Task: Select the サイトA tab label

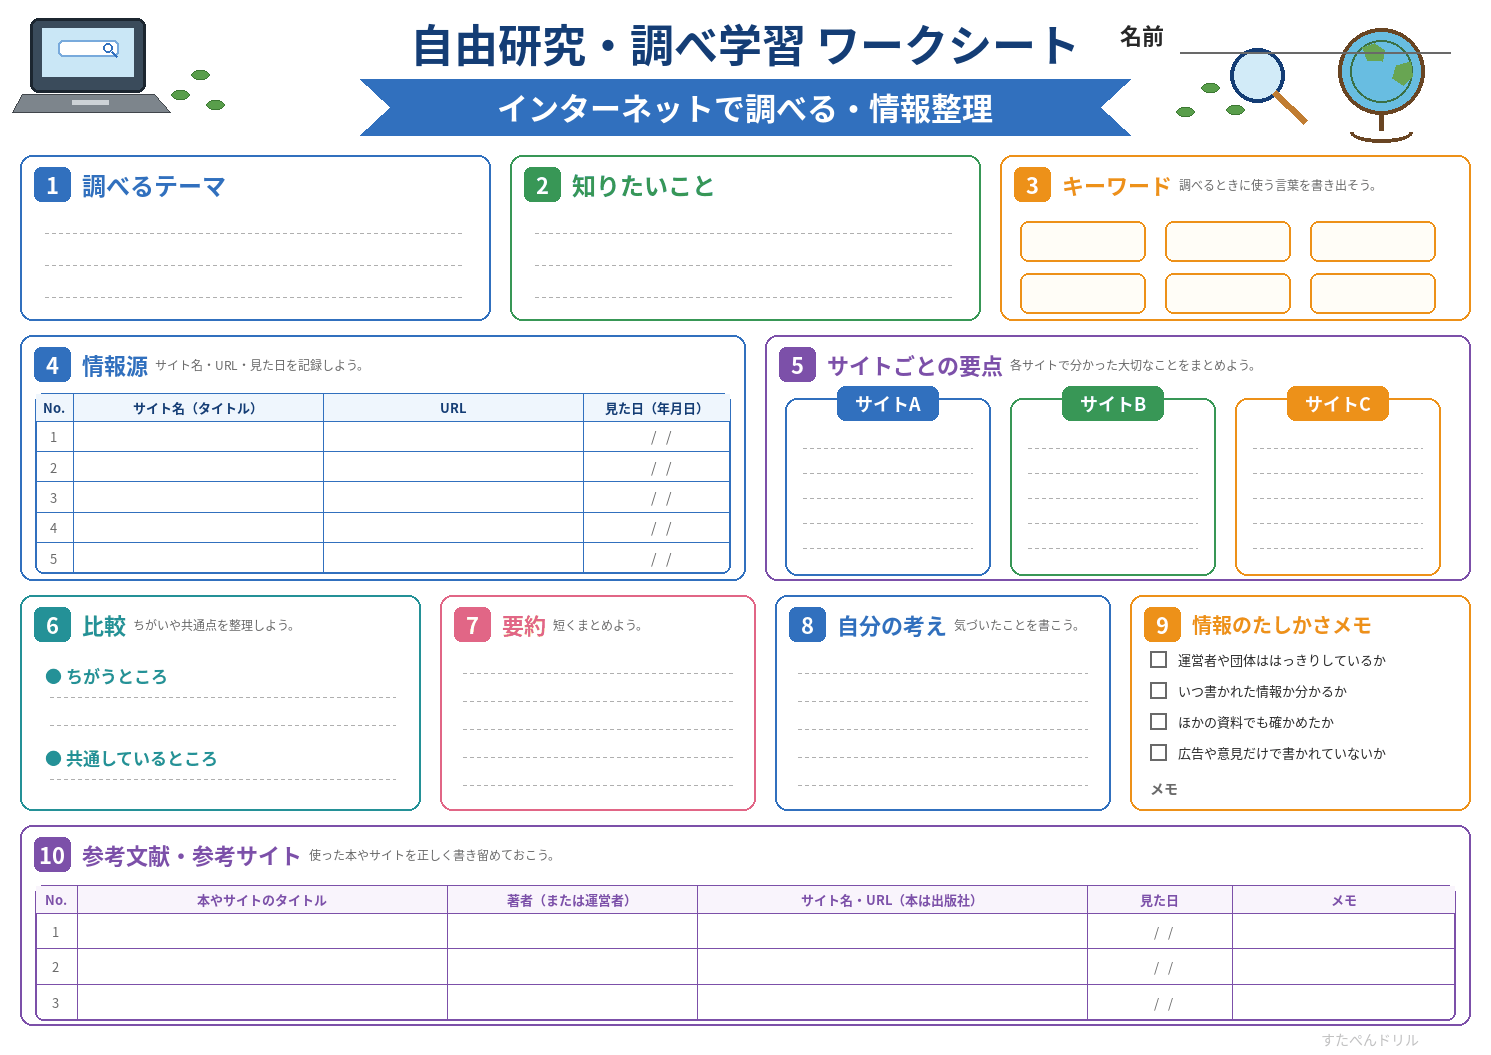Action: tap(888, 404)
